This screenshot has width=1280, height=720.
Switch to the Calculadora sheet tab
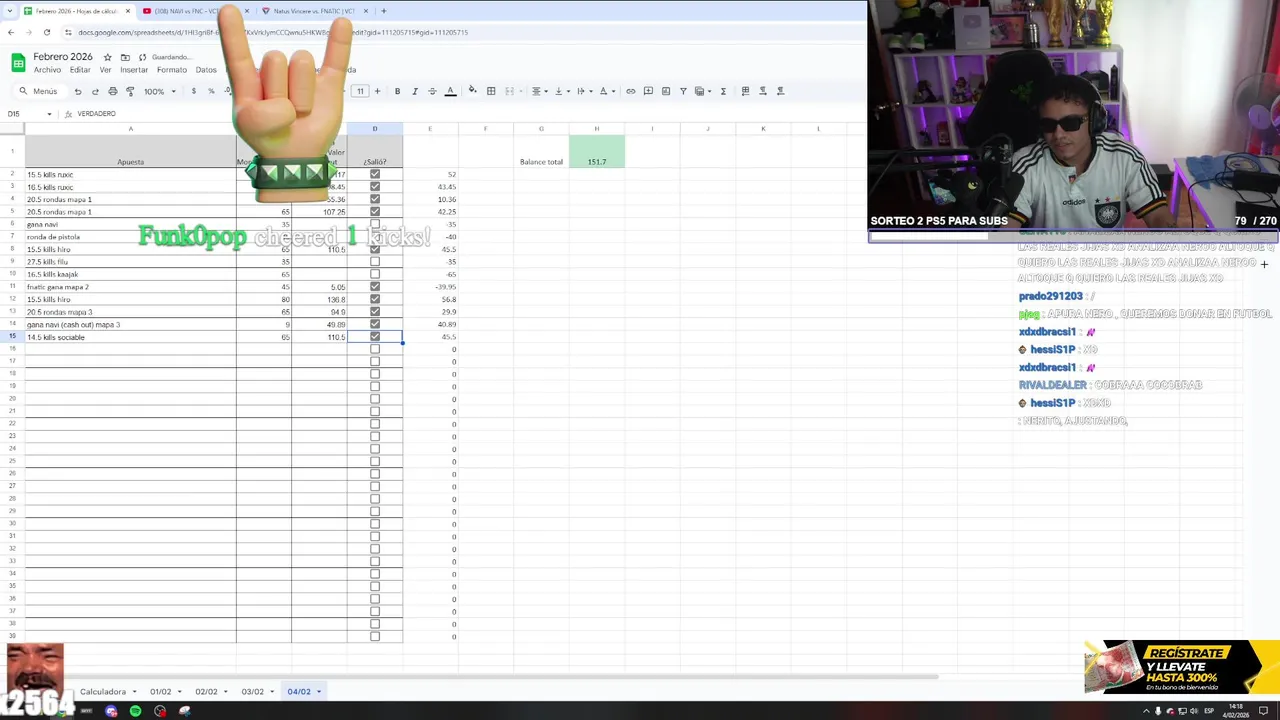103,692
